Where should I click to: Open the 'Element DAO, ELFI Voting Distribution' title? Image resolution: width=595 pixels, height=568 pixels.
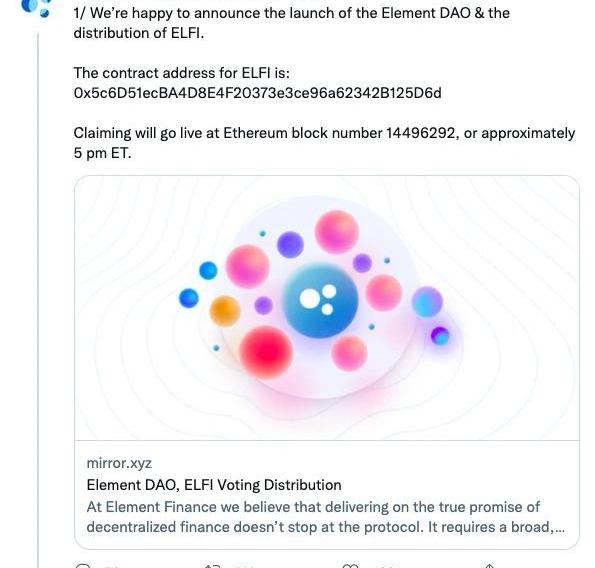[214, 485]
